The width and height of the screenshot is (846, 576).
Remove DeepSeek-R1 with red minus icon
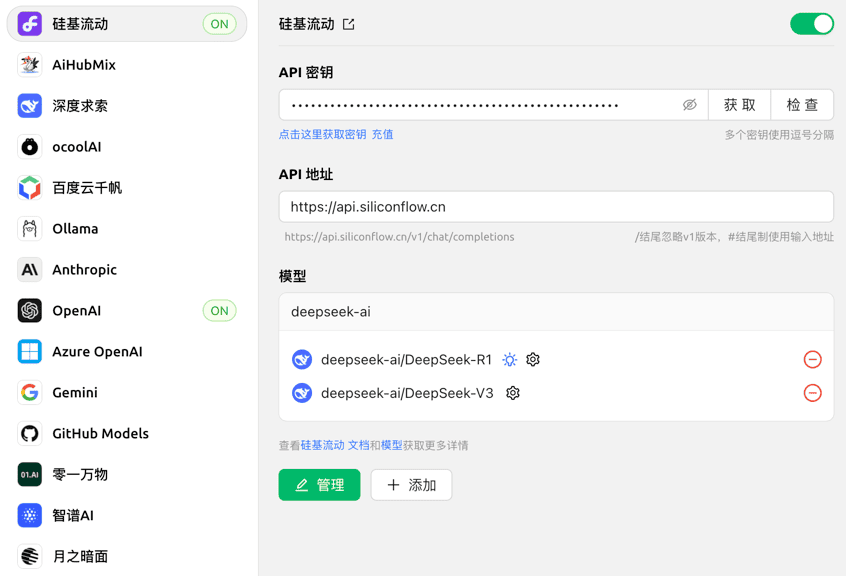point(813,360)
